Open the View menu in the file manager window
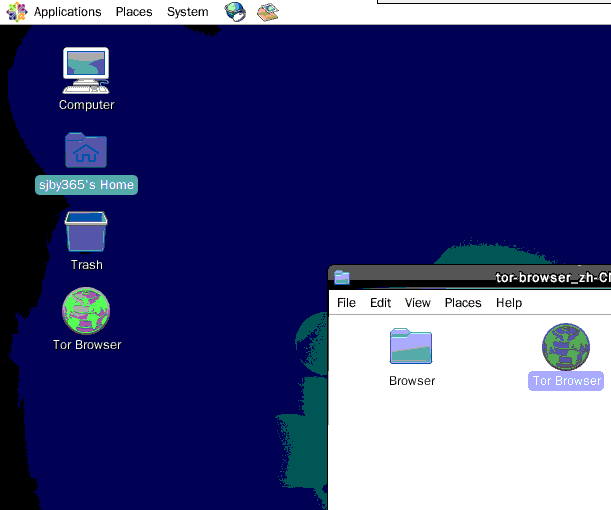611x510 pixels. pos(417,303)
